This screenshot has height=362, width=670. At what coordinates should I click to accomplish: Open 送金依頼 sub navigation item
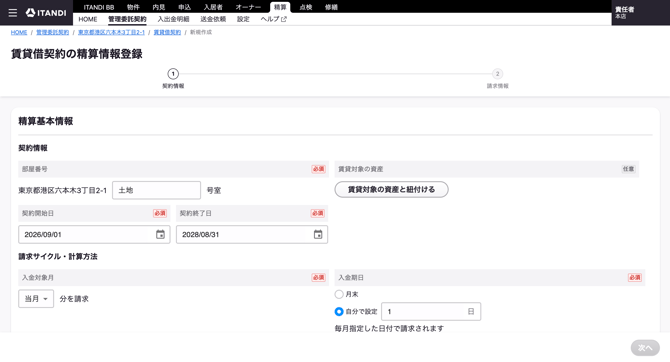213,19
